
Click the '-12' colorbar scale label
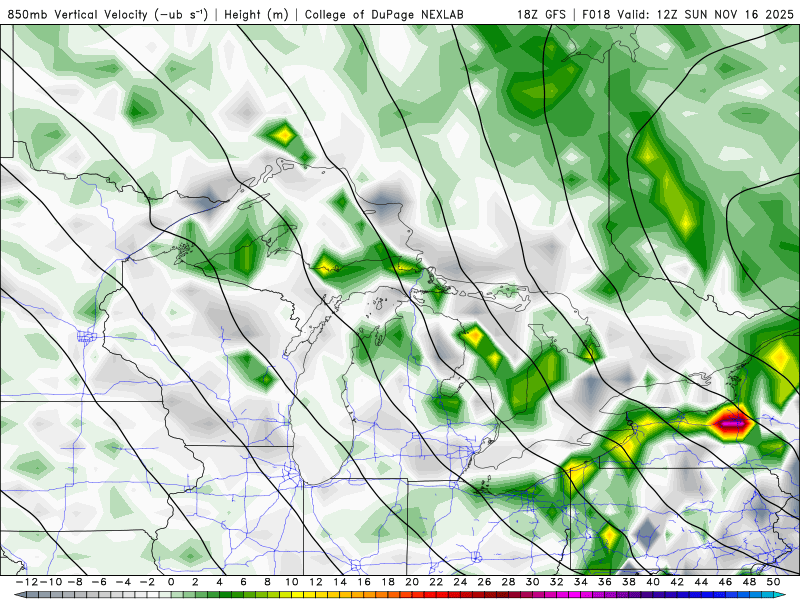point(26,582)
